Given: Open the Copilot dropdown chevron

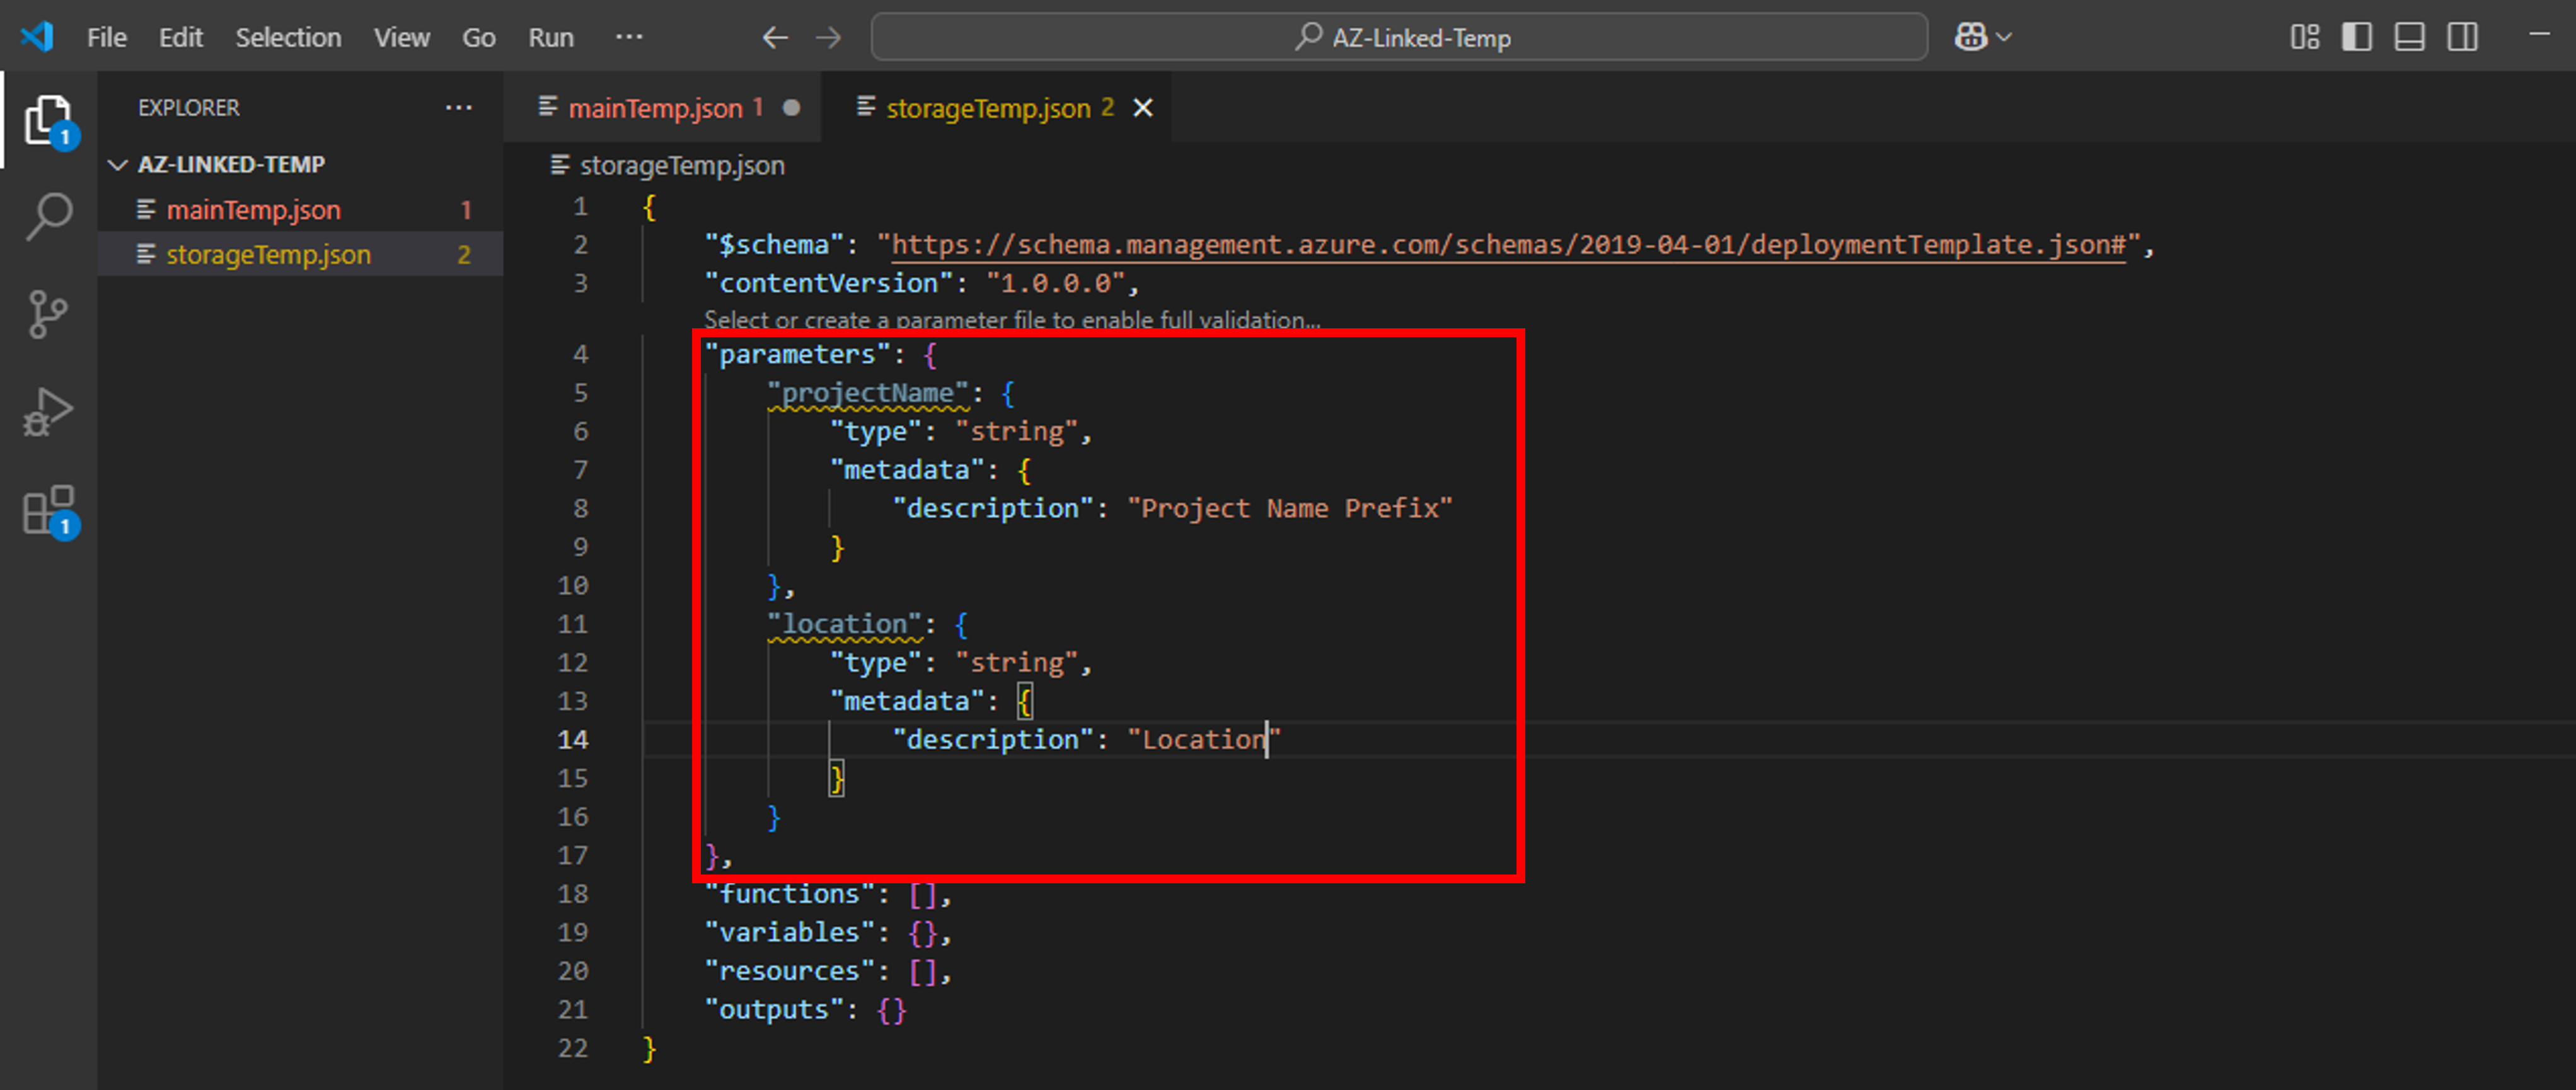Looking at the screenshot, I should point(2004,37).
